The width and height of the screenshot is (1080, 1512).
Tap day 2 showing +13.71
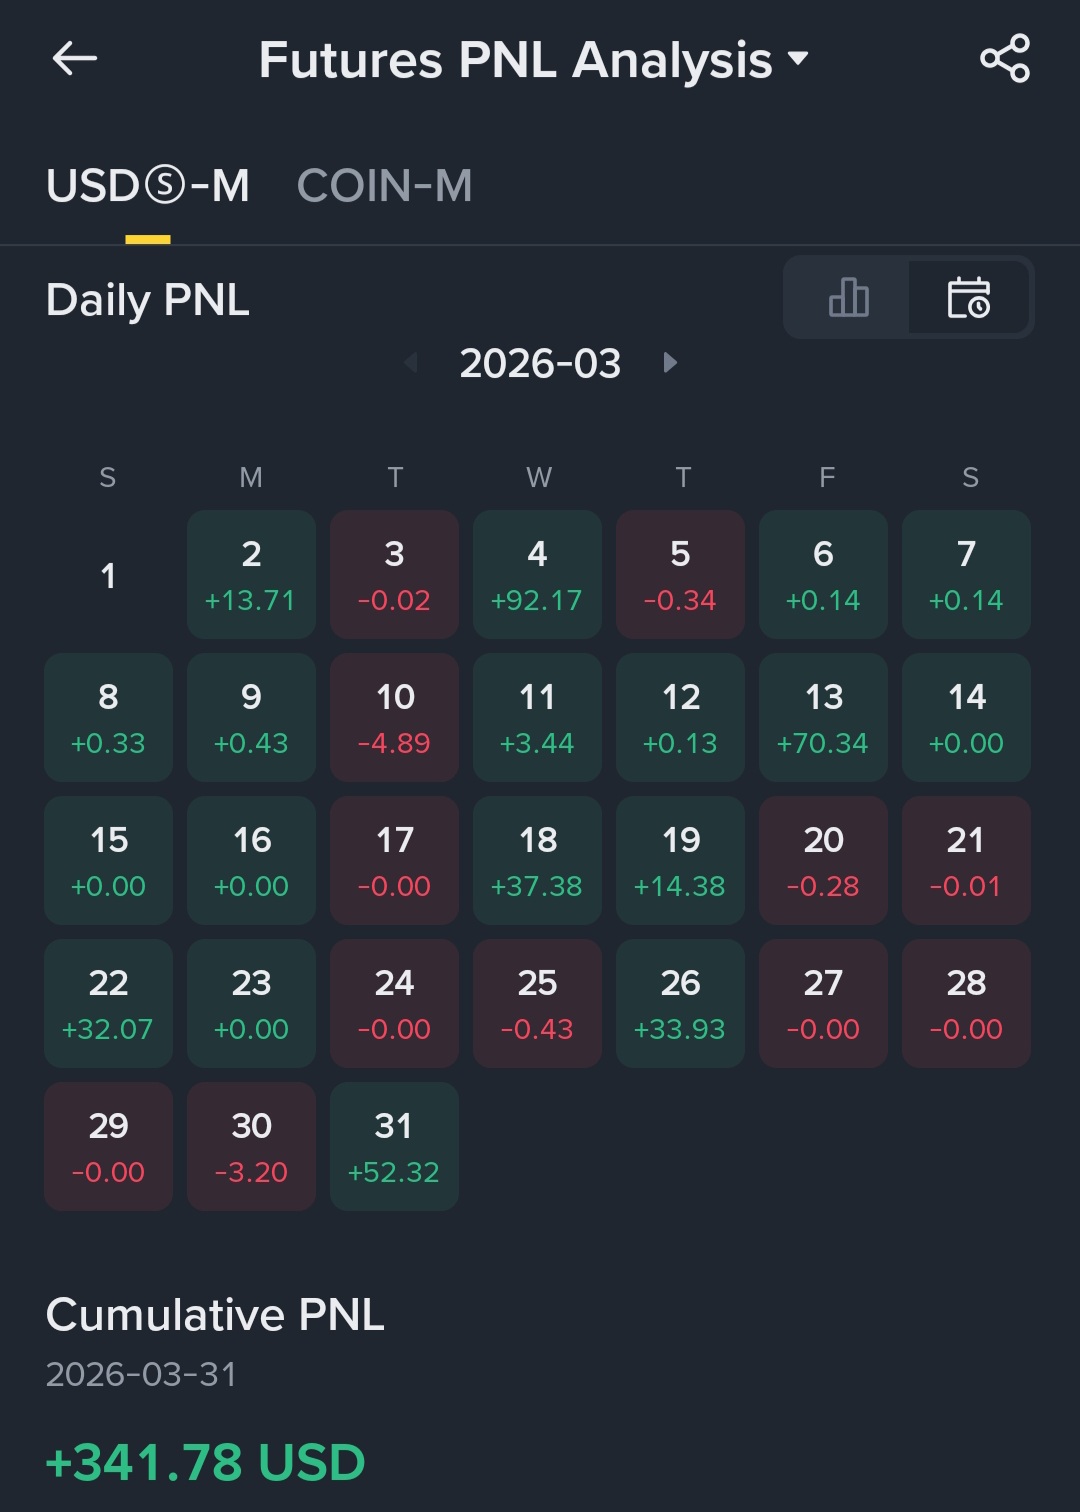(x=251, y=574)
